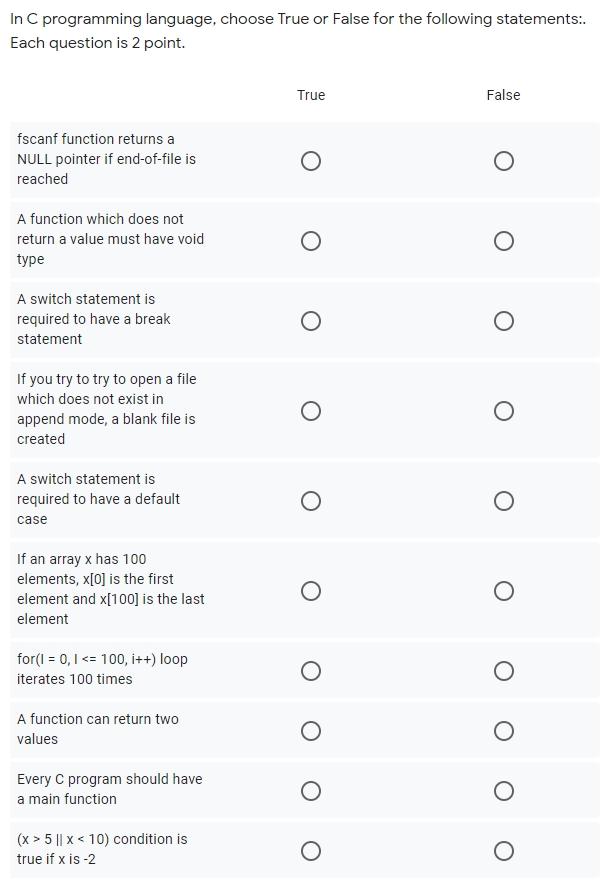The image size is (607, 889).
Task: Mark True for x[100] is last element
Action: click(x=311, y=591)
